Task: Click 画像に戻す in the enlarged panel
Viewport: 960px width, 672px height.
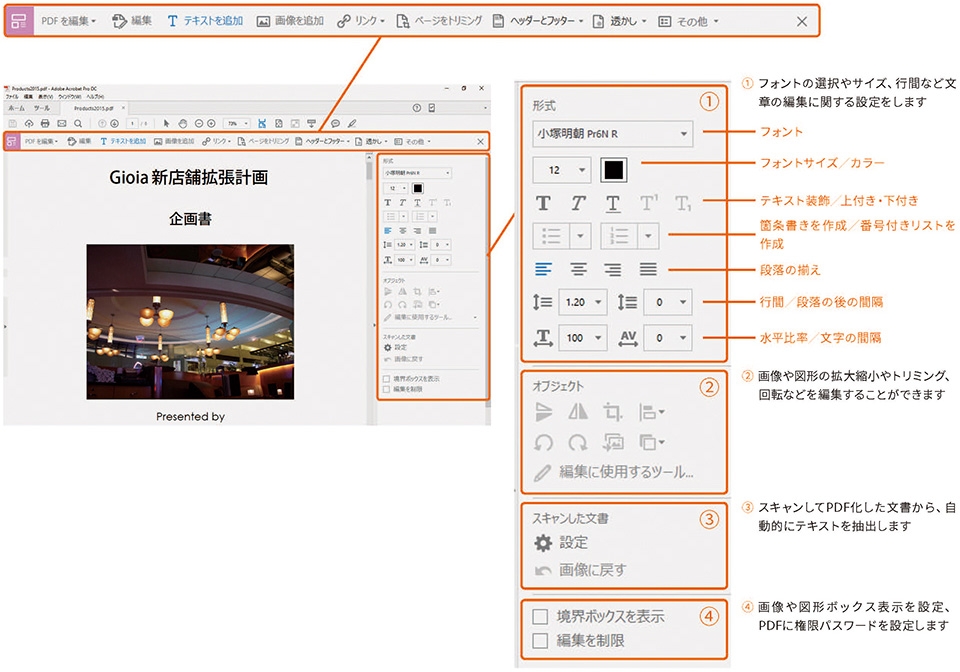Action: point(580,570)
